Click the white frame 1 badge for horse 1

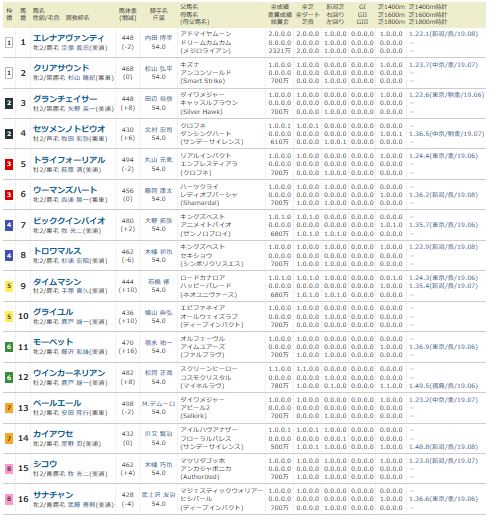[9, 42]
